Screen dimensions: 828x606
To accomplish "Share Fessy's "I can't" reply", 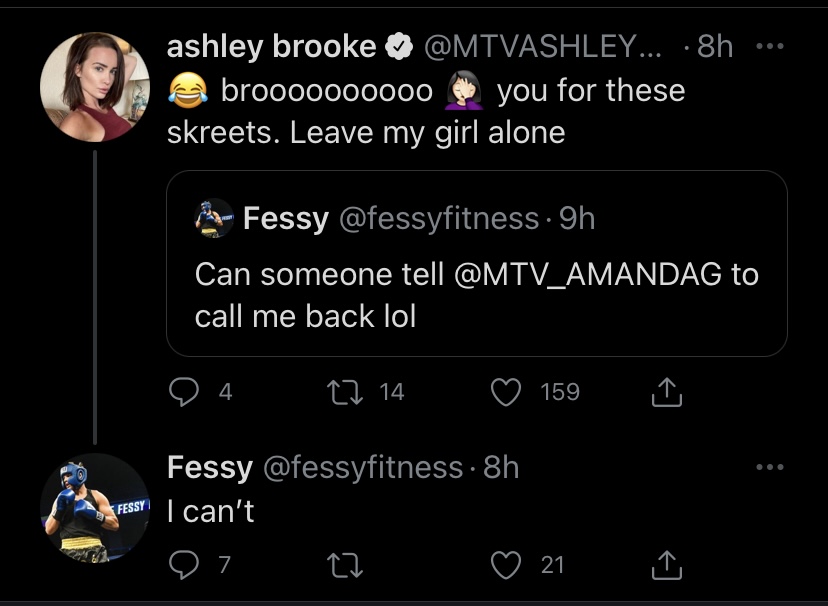I will pos(666,565).
